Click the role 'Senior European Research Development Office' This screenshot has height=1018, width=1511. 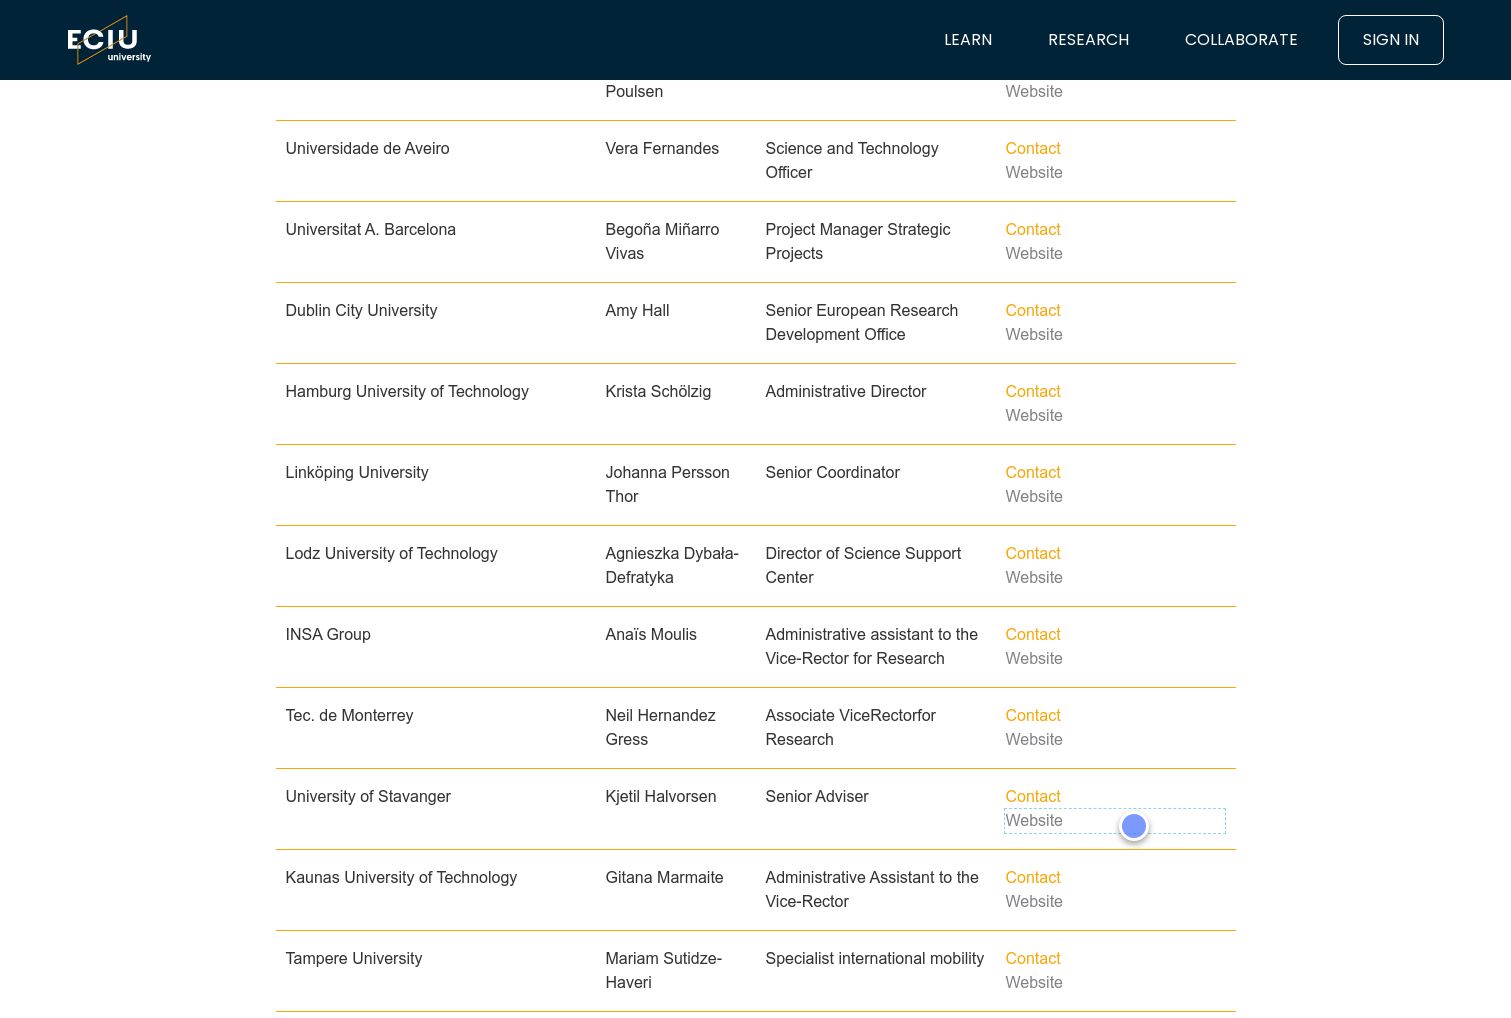862,322
